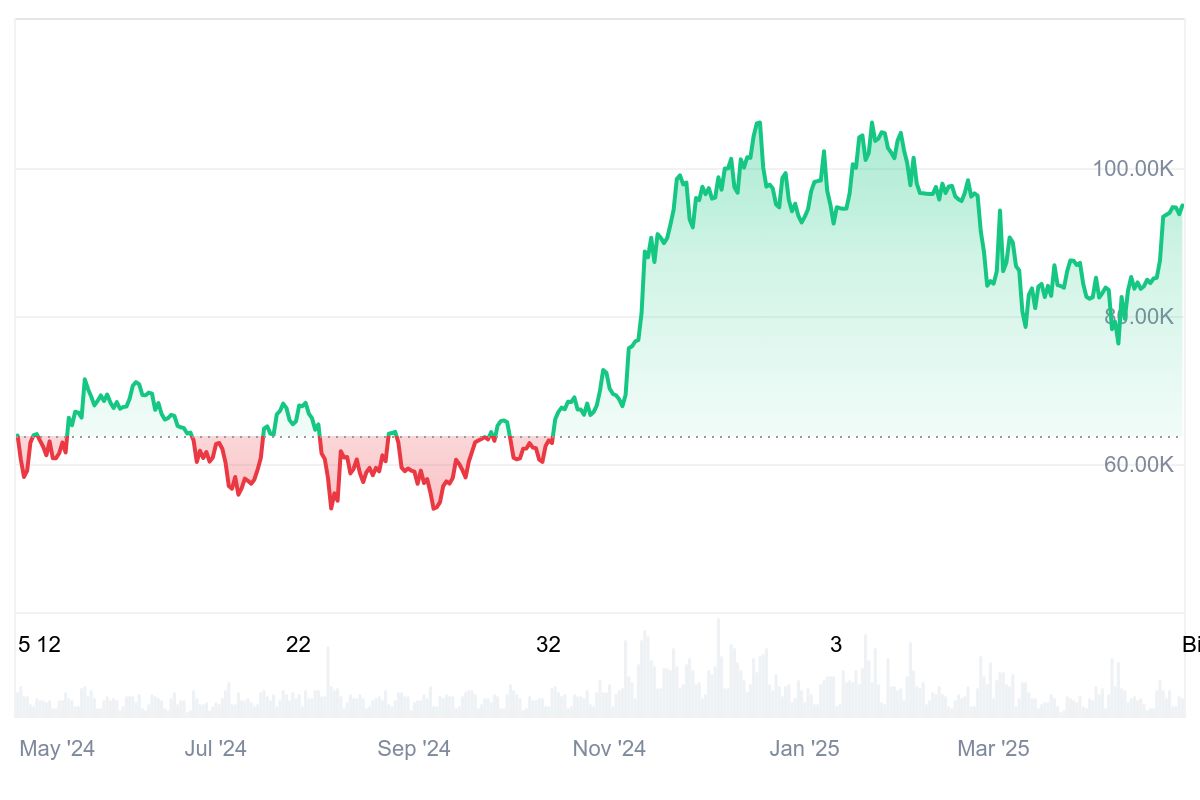Click the May '24 date label
The height and width of the screenshot is (800, 1200).
(x=57, y=749)
